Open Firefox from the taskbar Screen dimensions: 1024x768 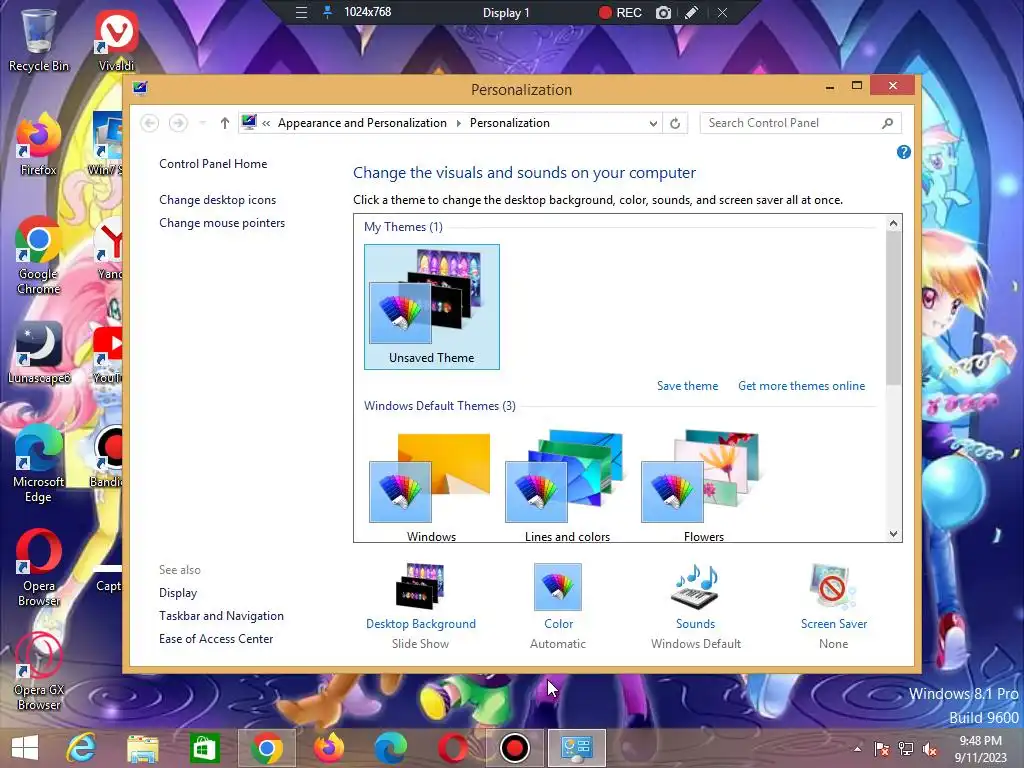(328, 748)
